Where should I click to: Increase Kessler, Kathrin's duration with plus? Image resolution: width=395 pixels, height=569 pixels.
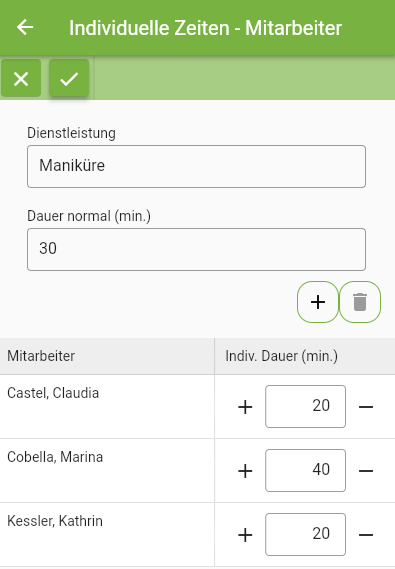pyautogui.click(x=245, y=535)
